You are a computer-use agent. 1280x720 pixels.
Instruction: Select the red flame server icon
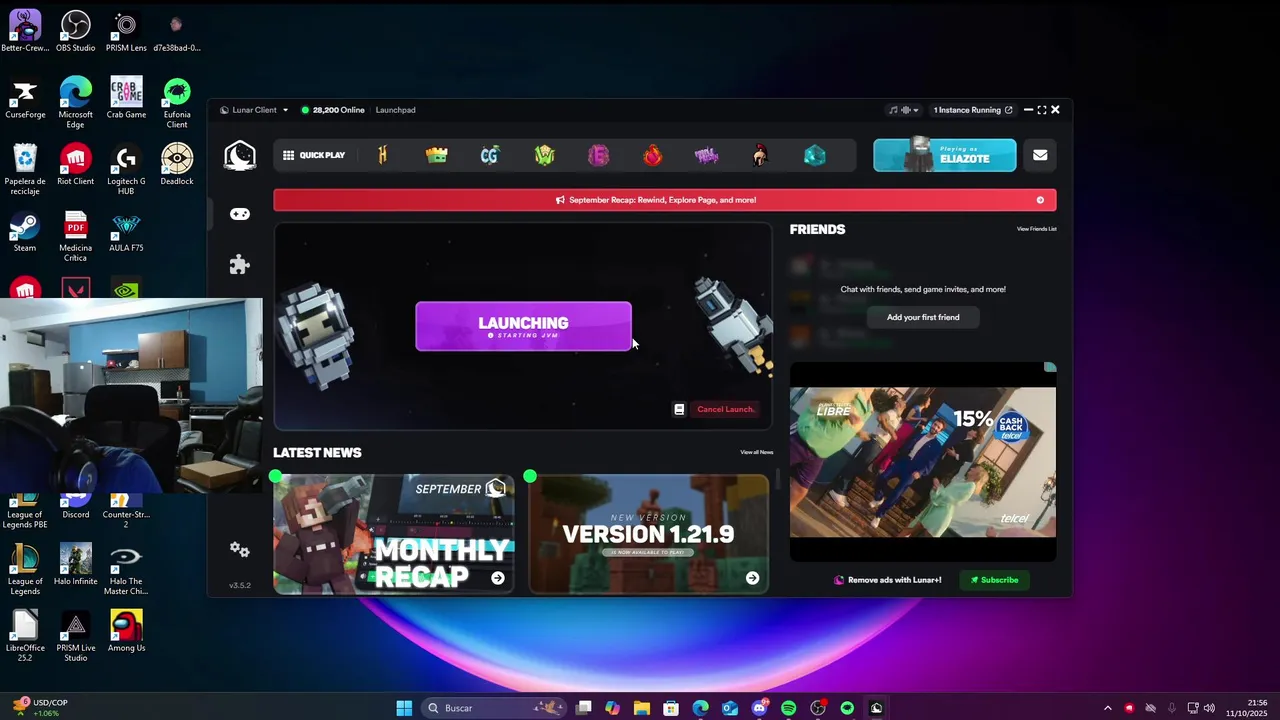coord(652,155)
